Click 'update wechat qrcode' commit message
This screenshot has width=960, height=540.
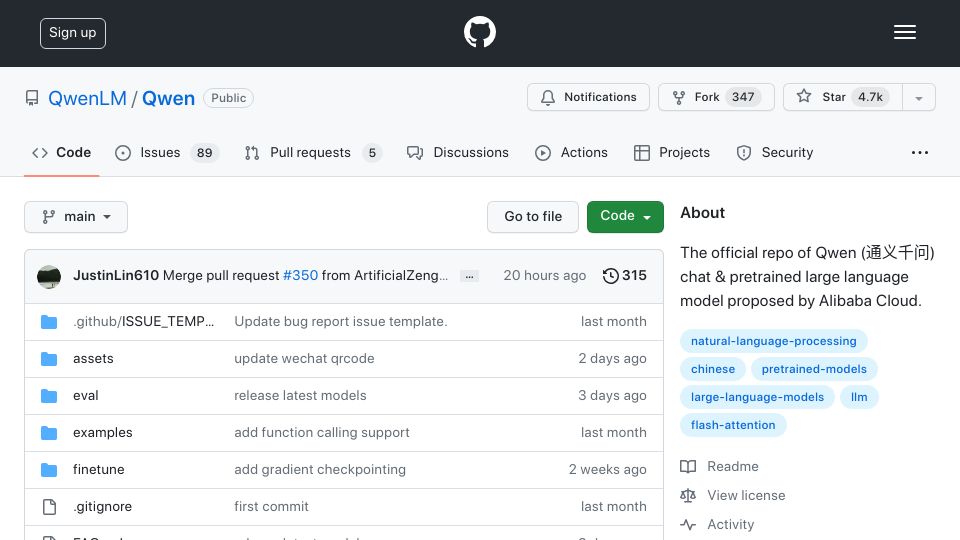pos(304,359)
